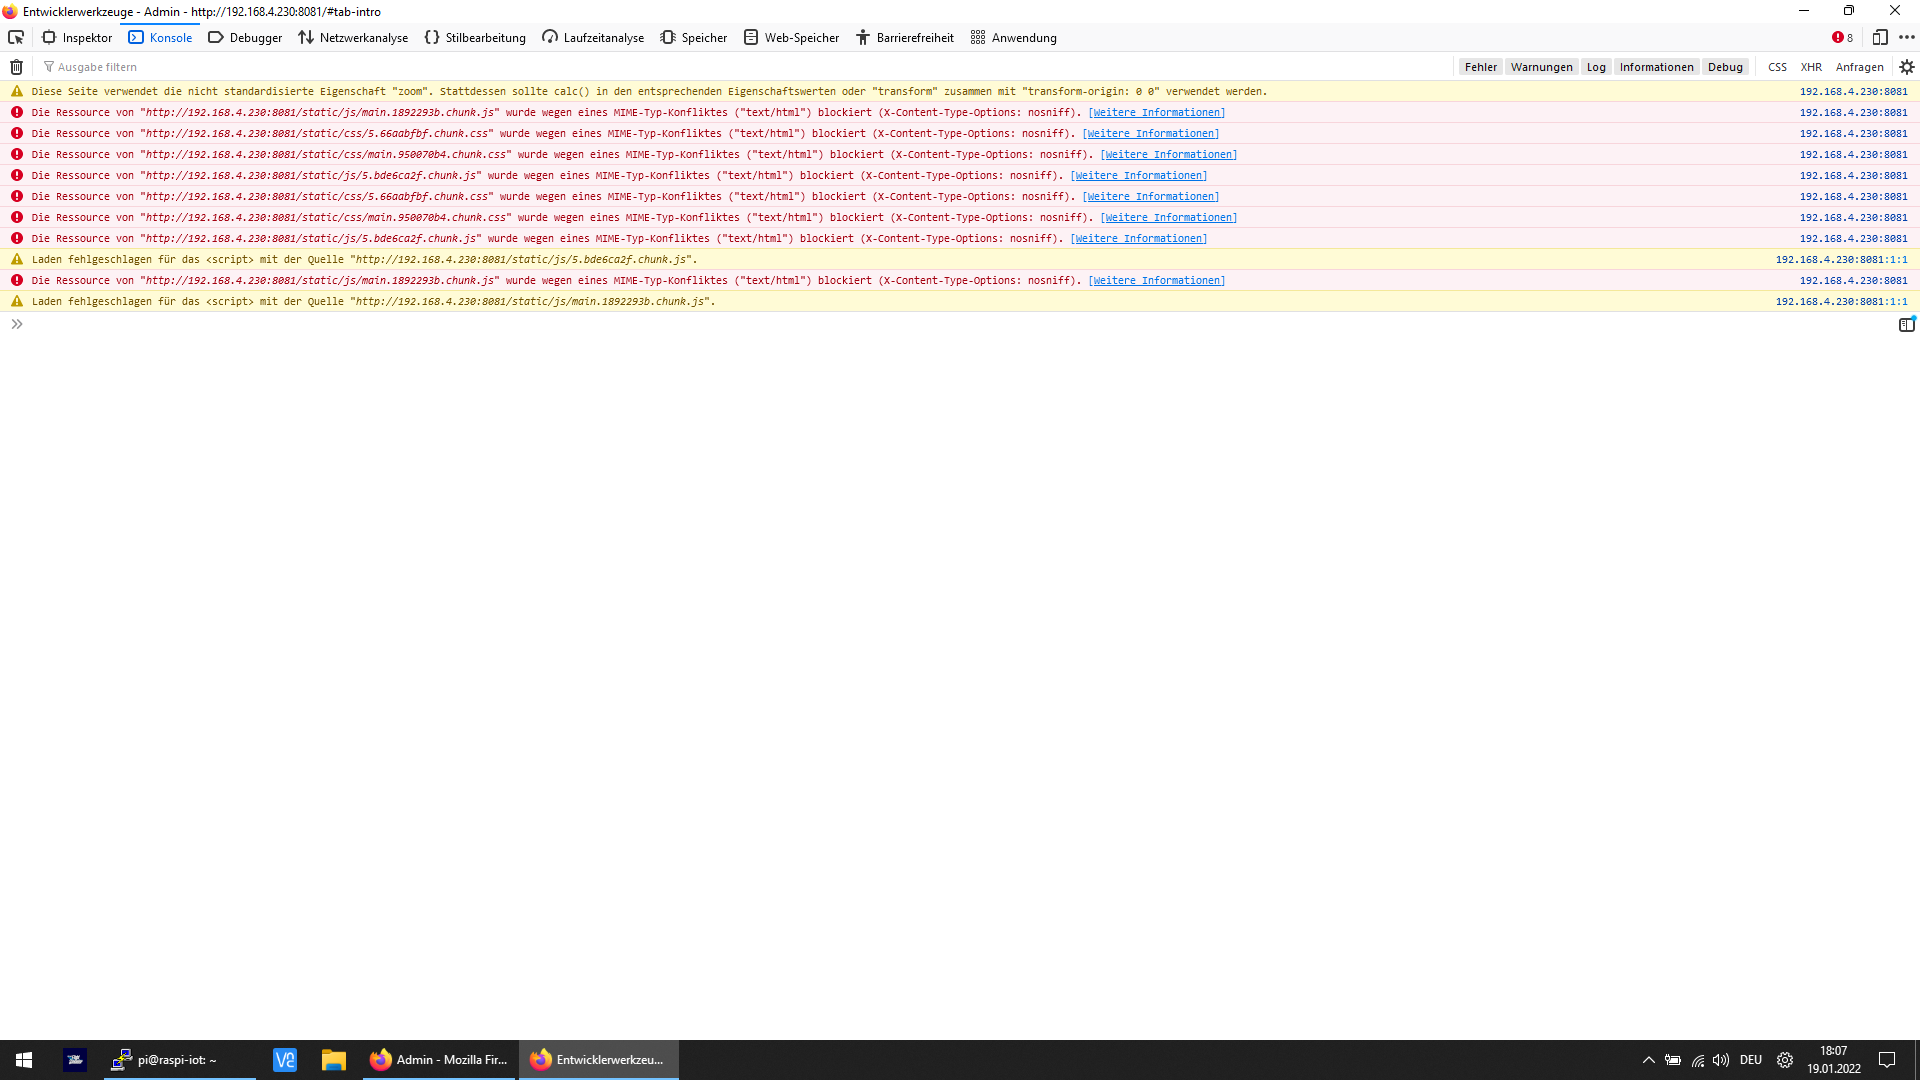Screen dimensions: 1920x1080
Task: Toggle the Fehler filter button
Action: pyautogui.click(x=1480, y=67)
